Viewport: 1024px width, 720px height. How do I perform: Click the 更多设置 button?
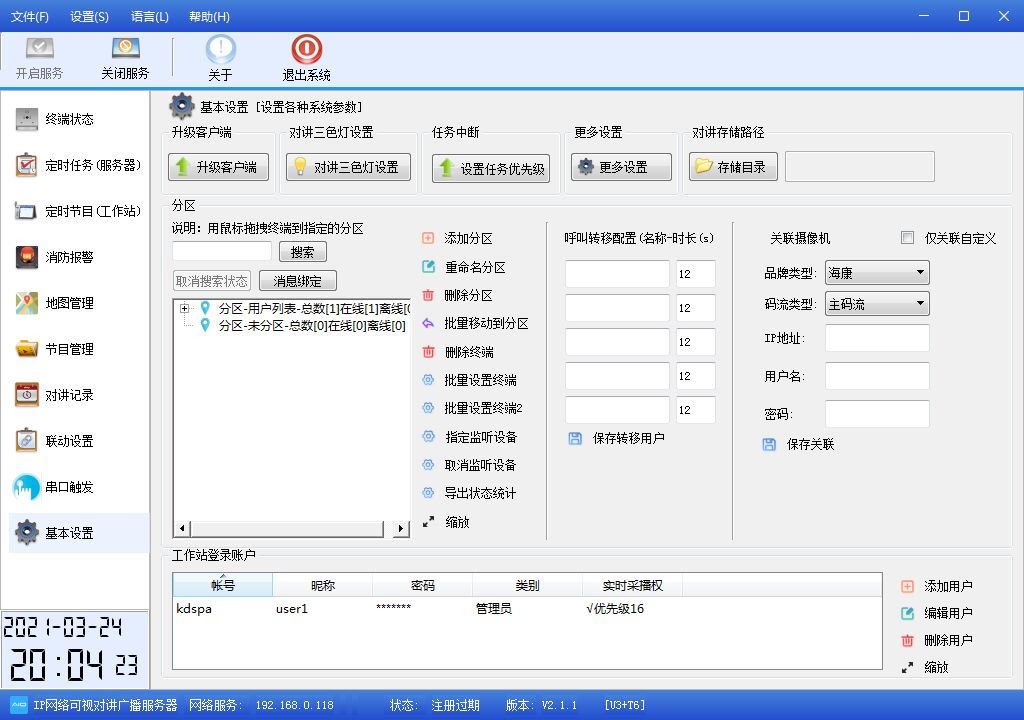(x=620, y=167)
